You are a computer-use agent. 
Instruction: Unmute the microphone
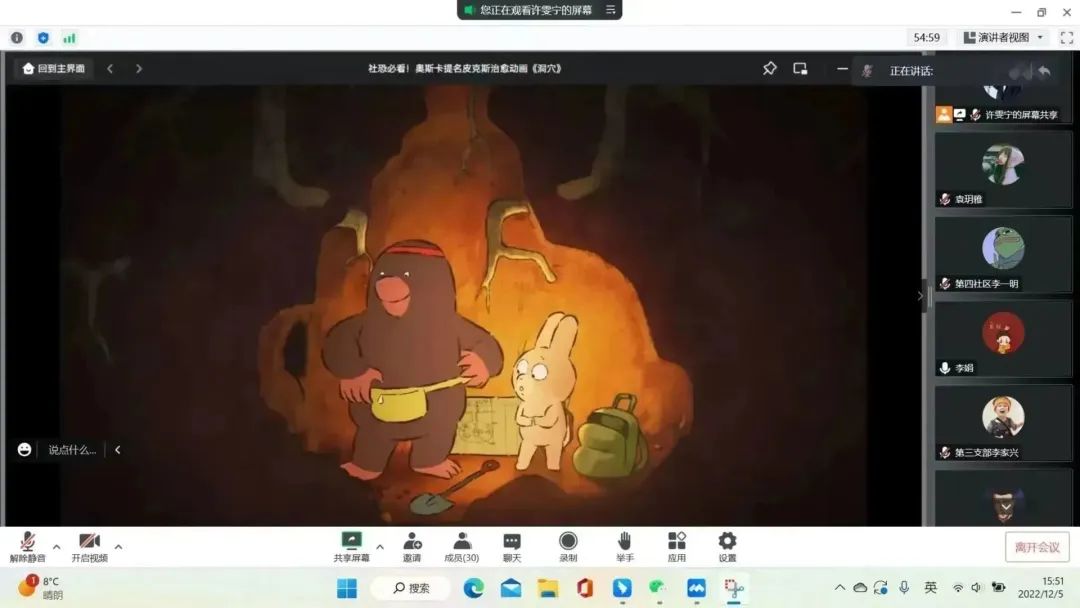pyautogui.click(x=28, y=547)
